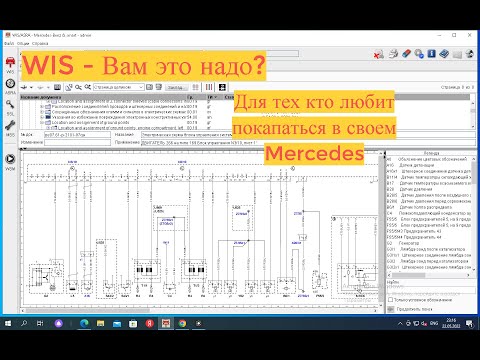Select legend row 'G2 Генератор'
Screen dimensions: 480x360
pos(429,243)
